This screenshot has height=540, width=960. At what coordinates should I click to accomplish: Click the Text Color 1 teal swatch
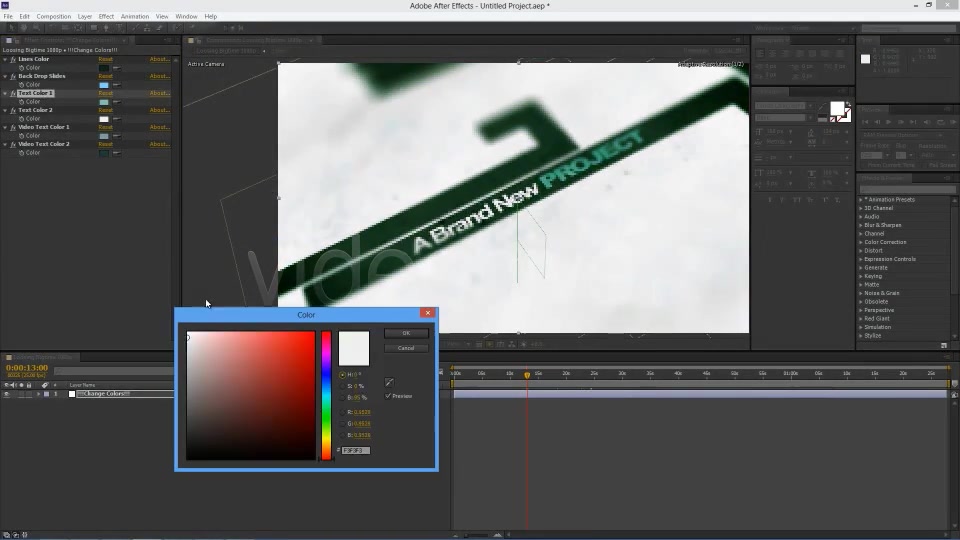[x=104, y=102]
